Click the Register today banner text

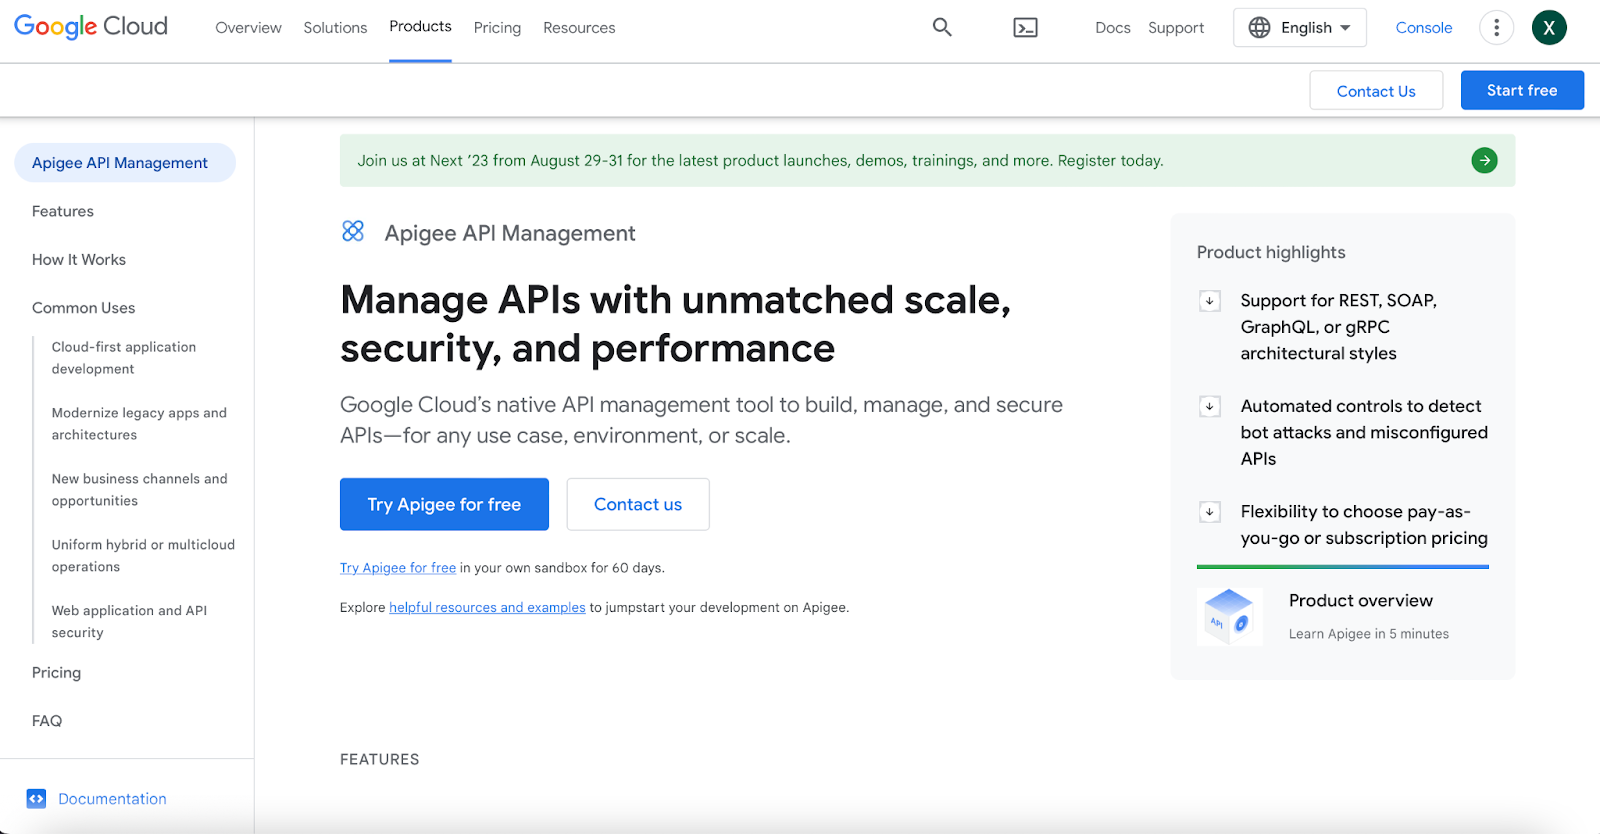1110,161
